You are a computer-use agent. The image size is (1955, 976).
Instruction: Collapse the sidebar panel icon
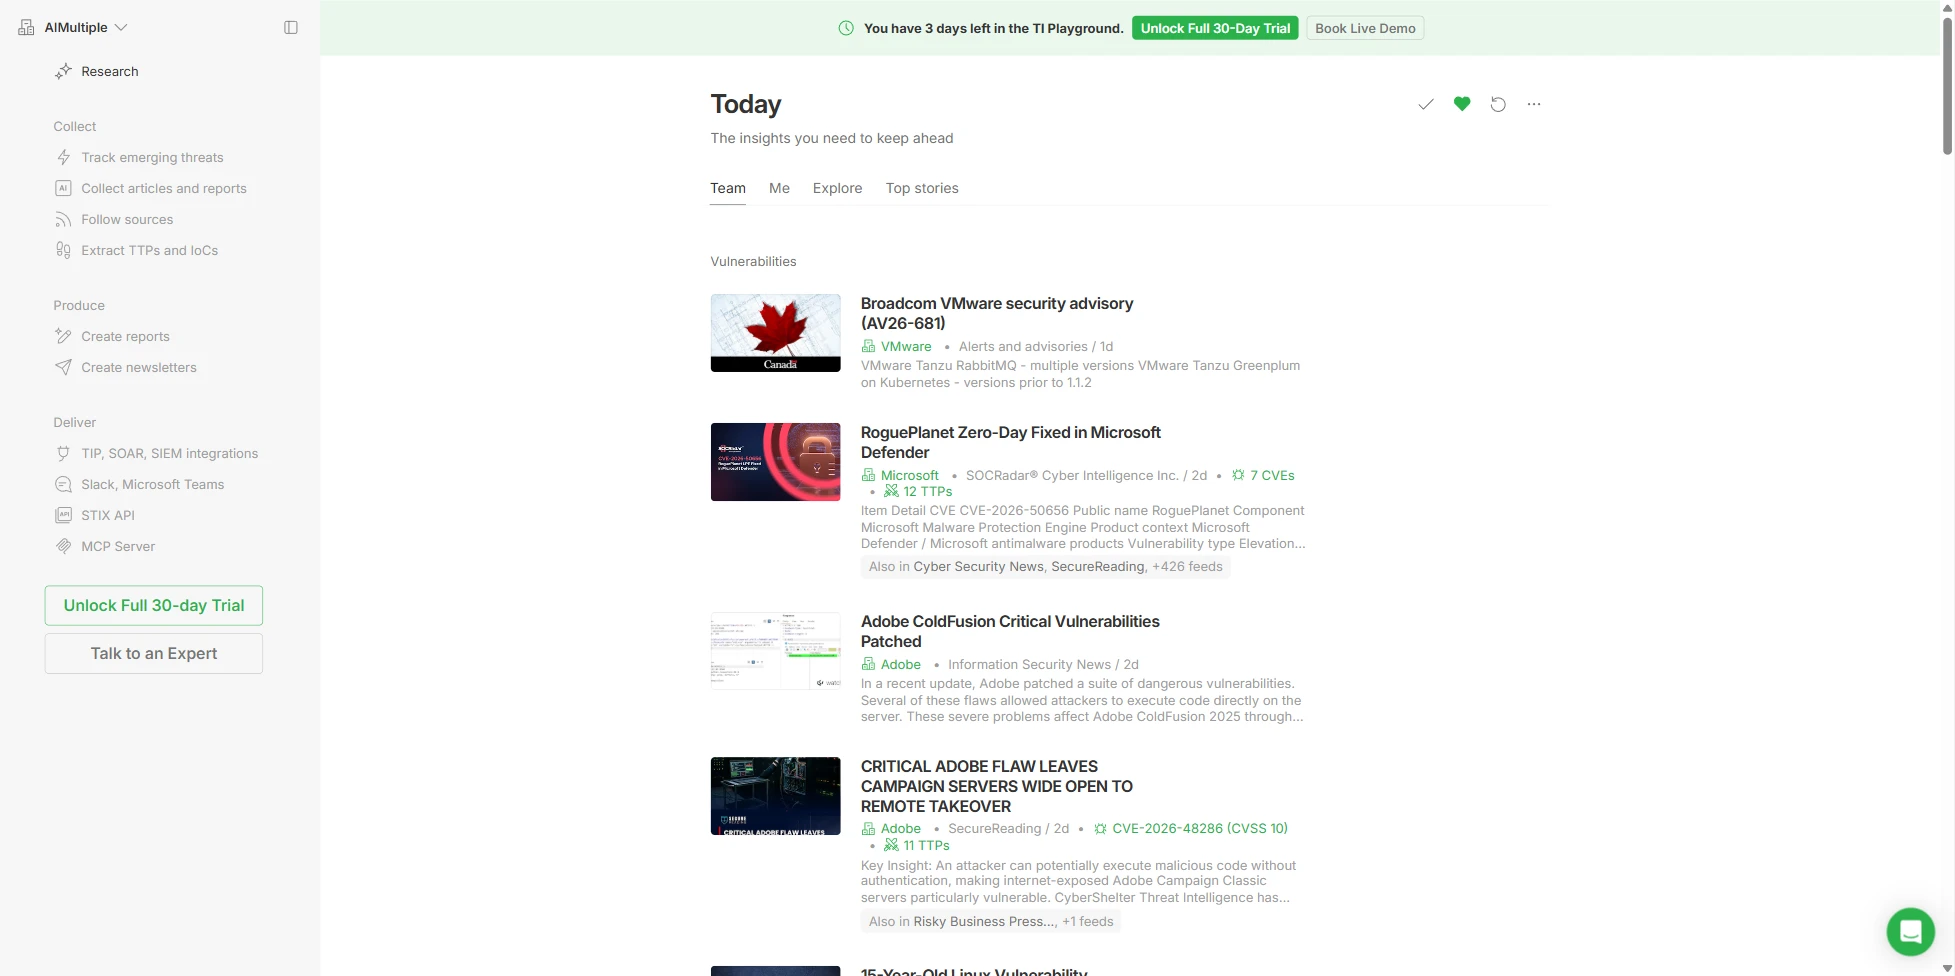(291, 27)
